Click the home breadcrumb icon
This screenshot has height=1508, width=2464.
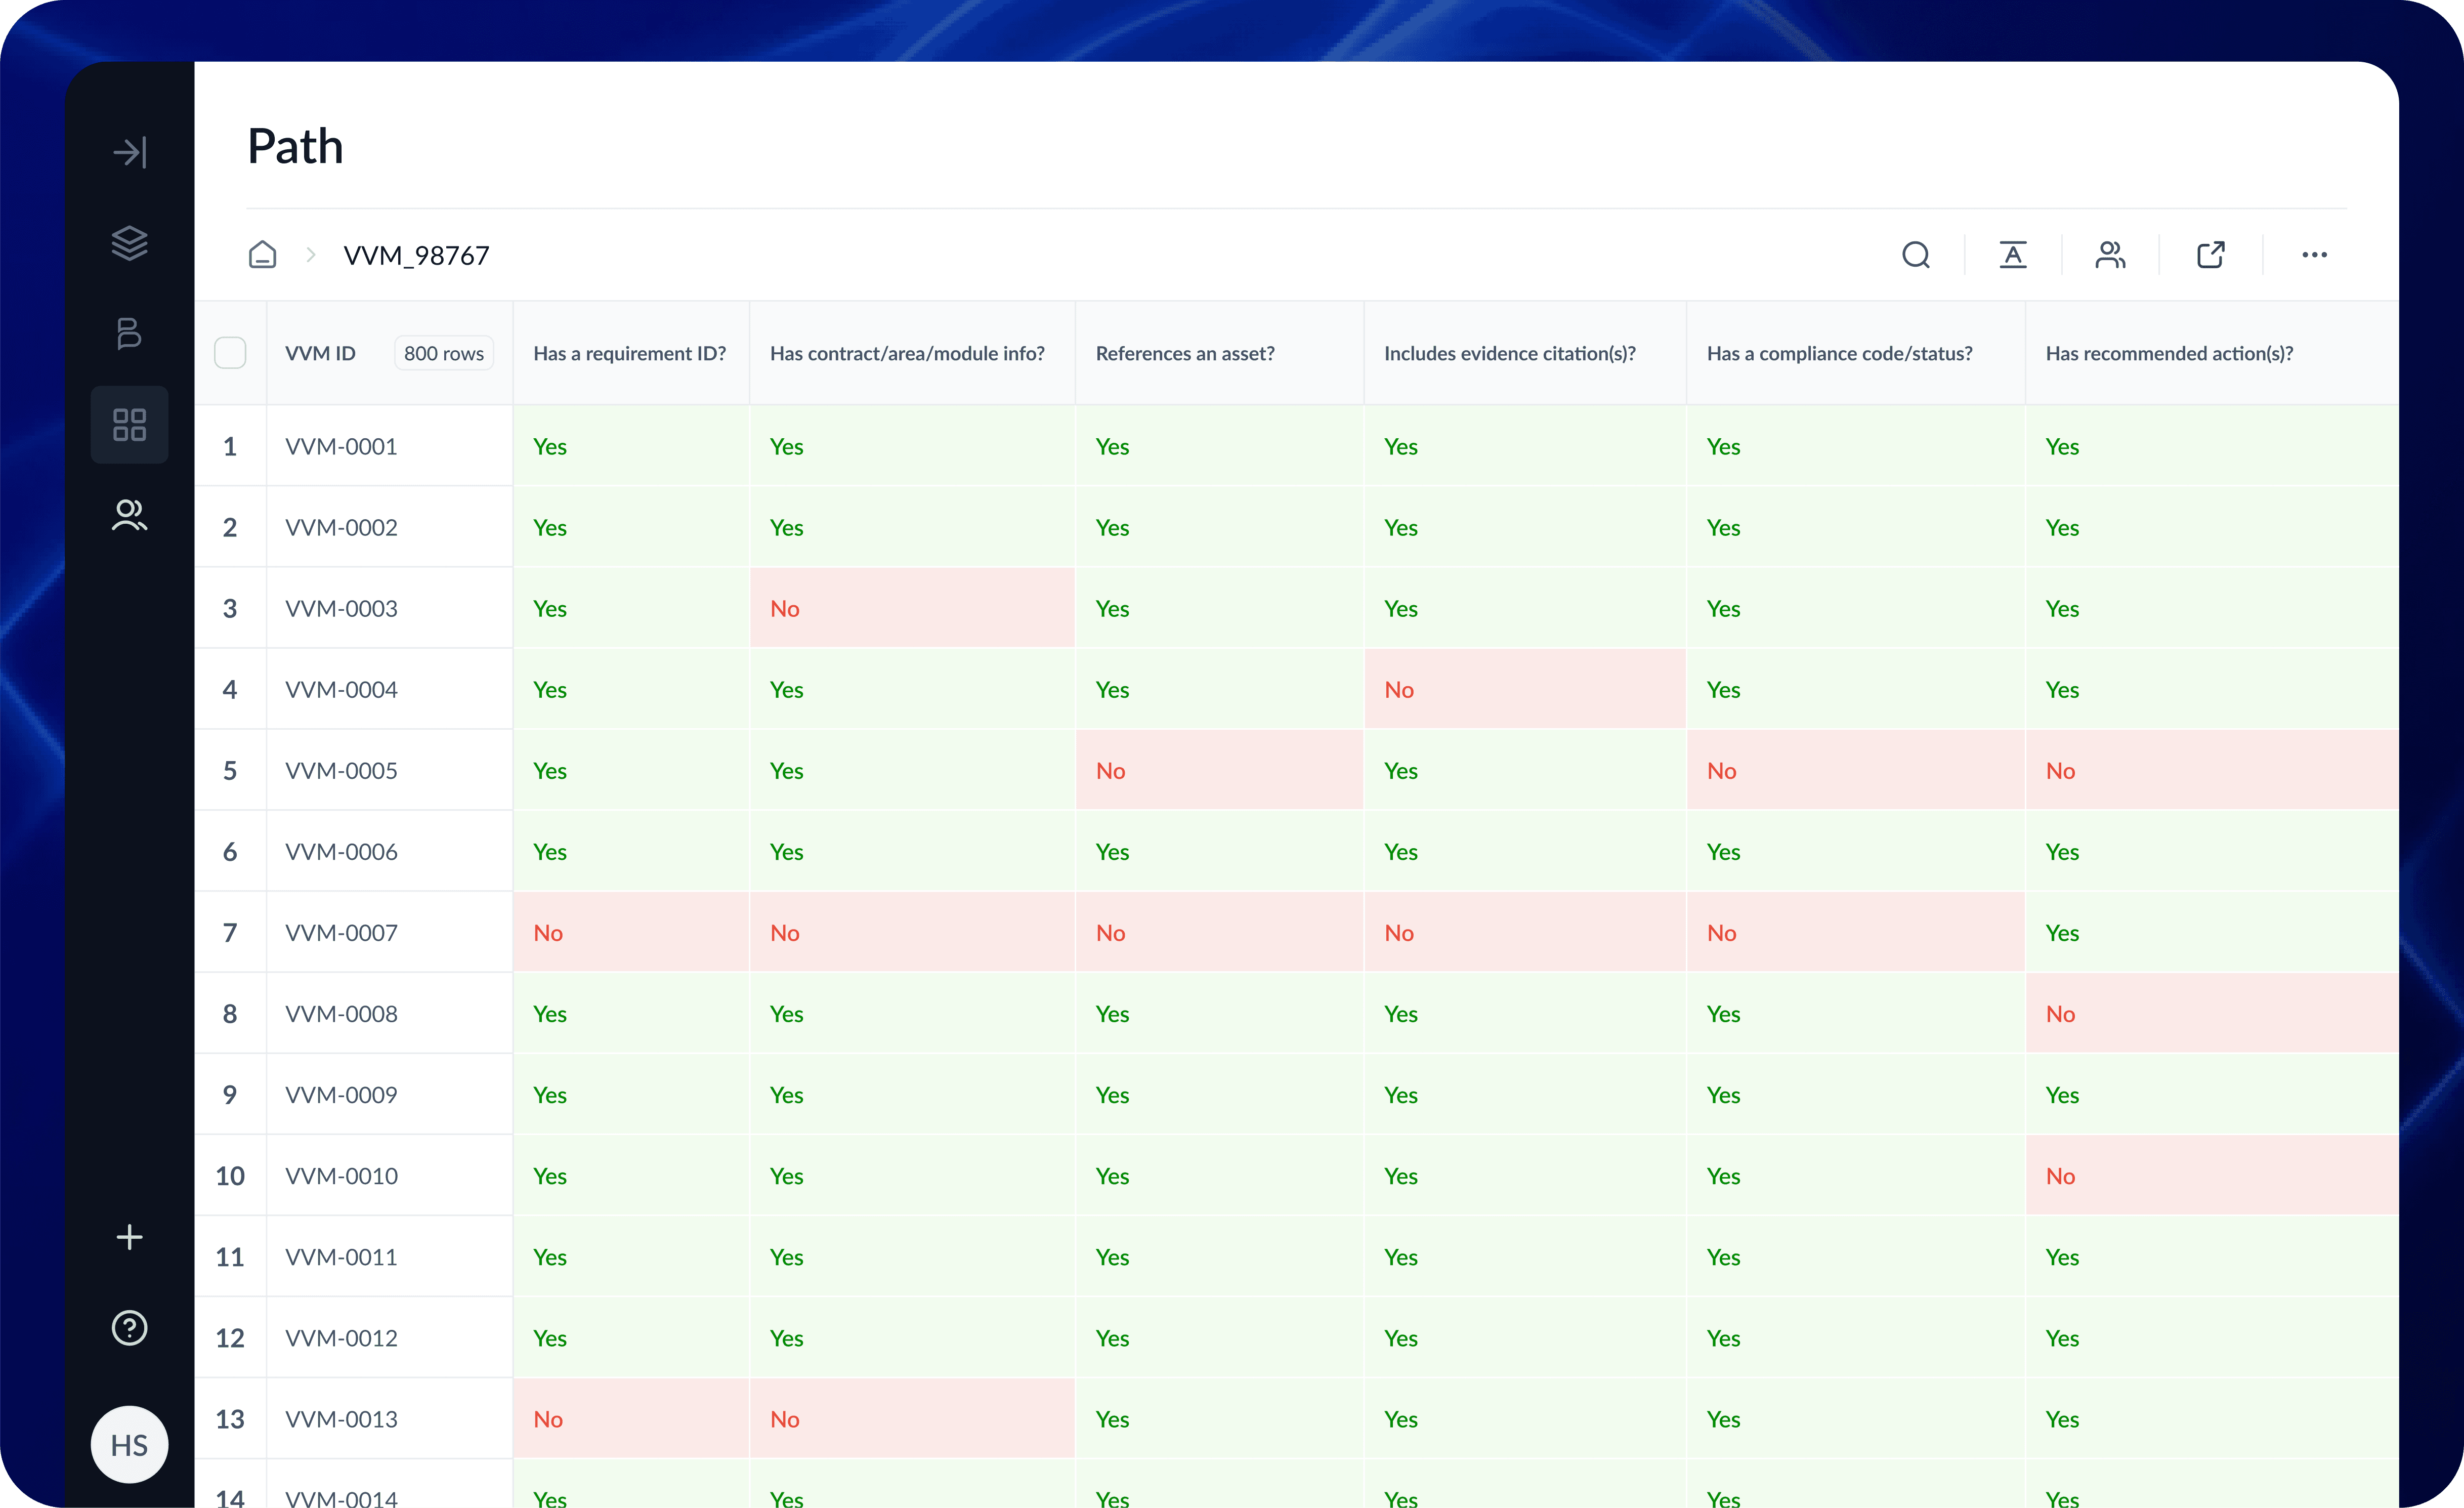[x=262, y=255]
